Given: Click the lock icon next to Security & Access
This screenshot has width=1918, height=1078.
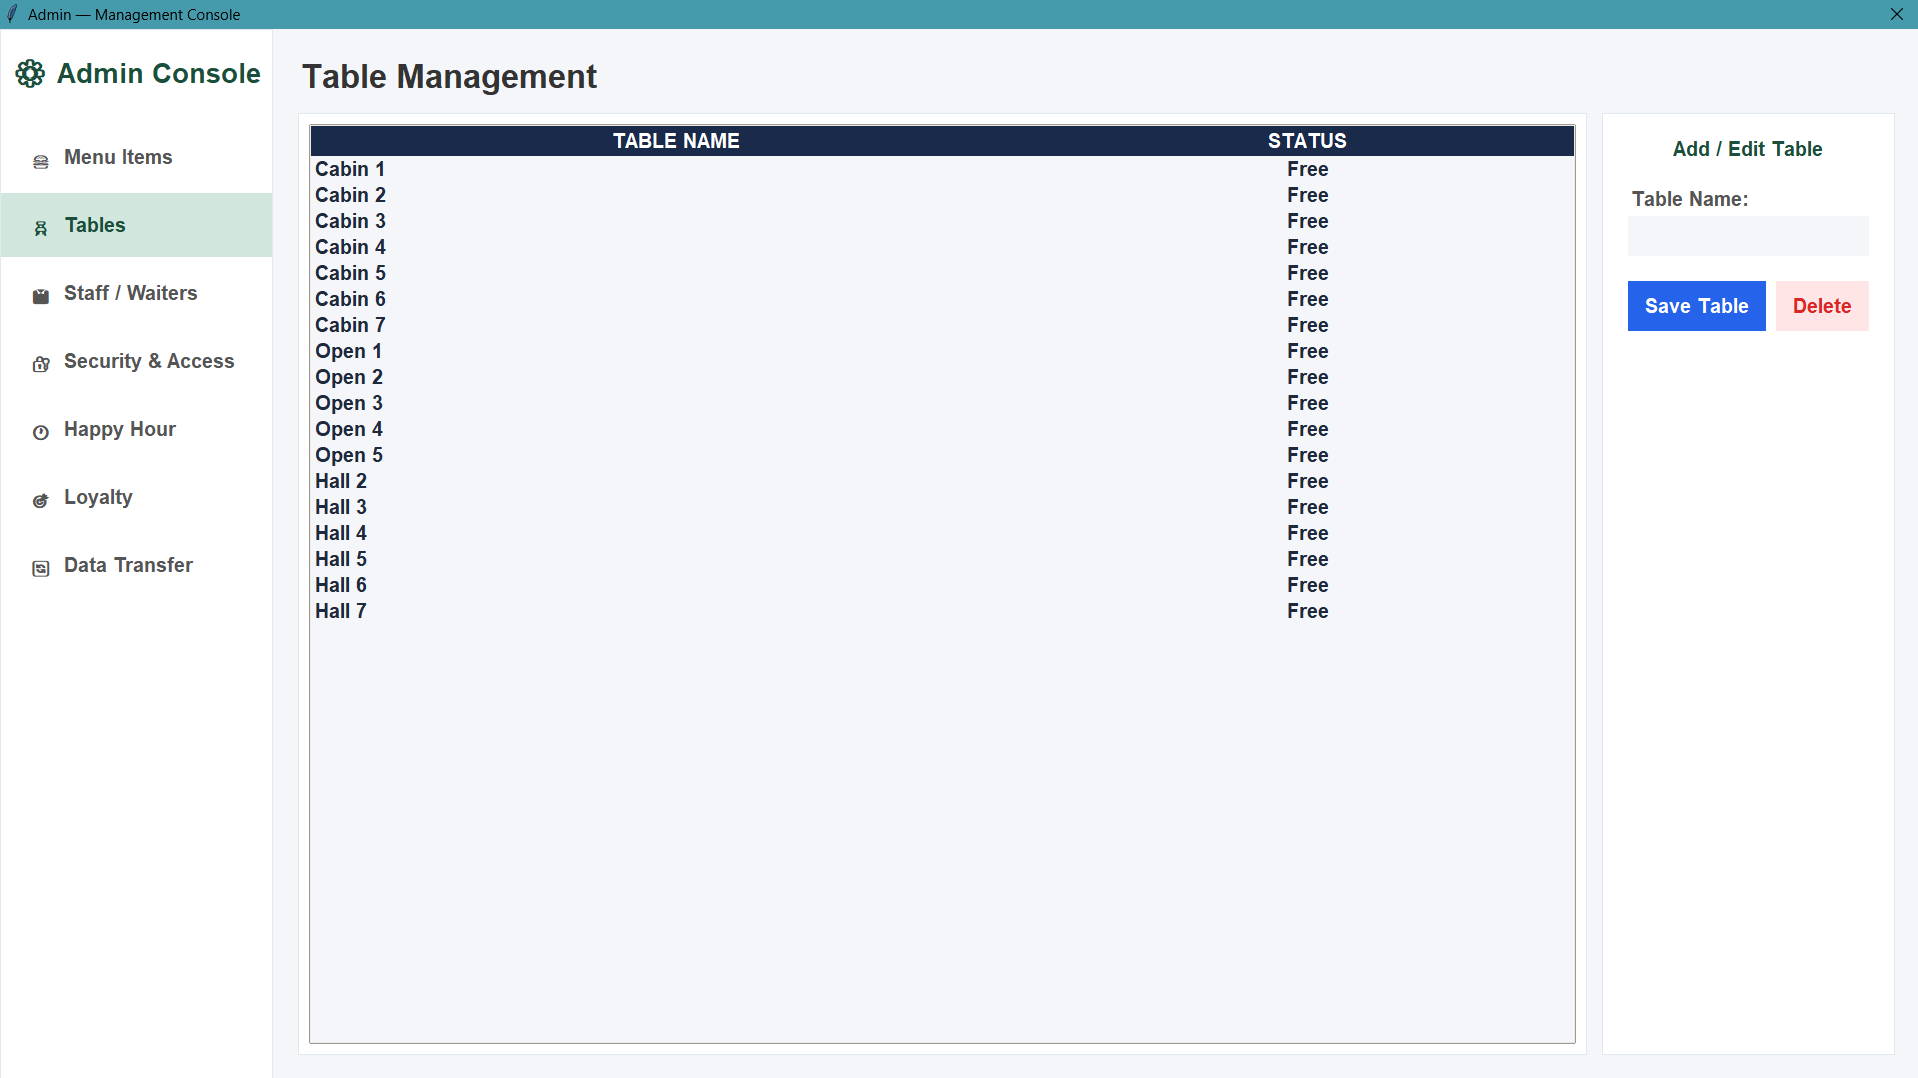Looking at the screenshot, I should 41,364.
